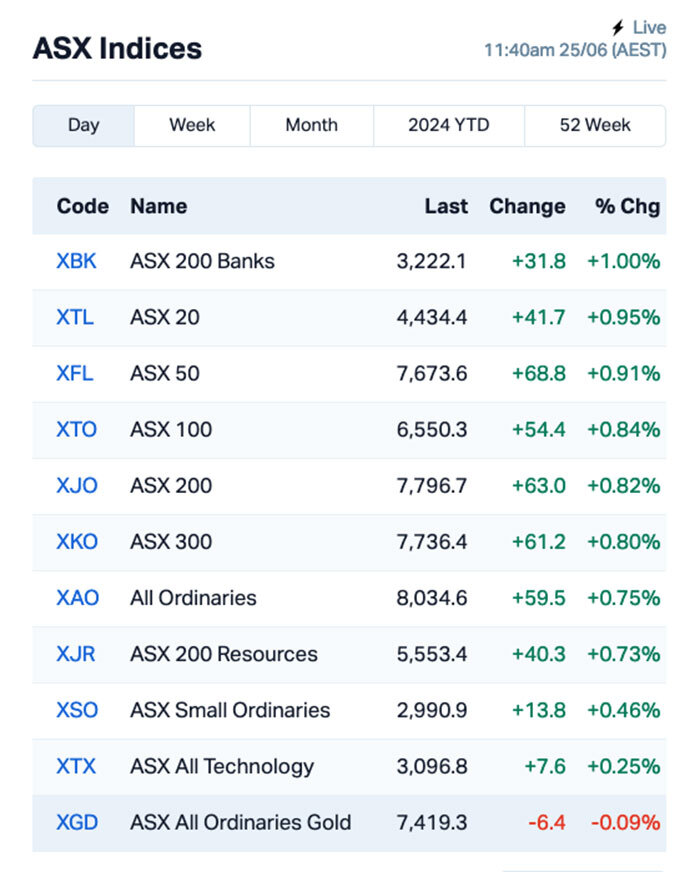Click the +0.95% percent change
The height and width of the screenshot is (872, 700).
[624, 318]
